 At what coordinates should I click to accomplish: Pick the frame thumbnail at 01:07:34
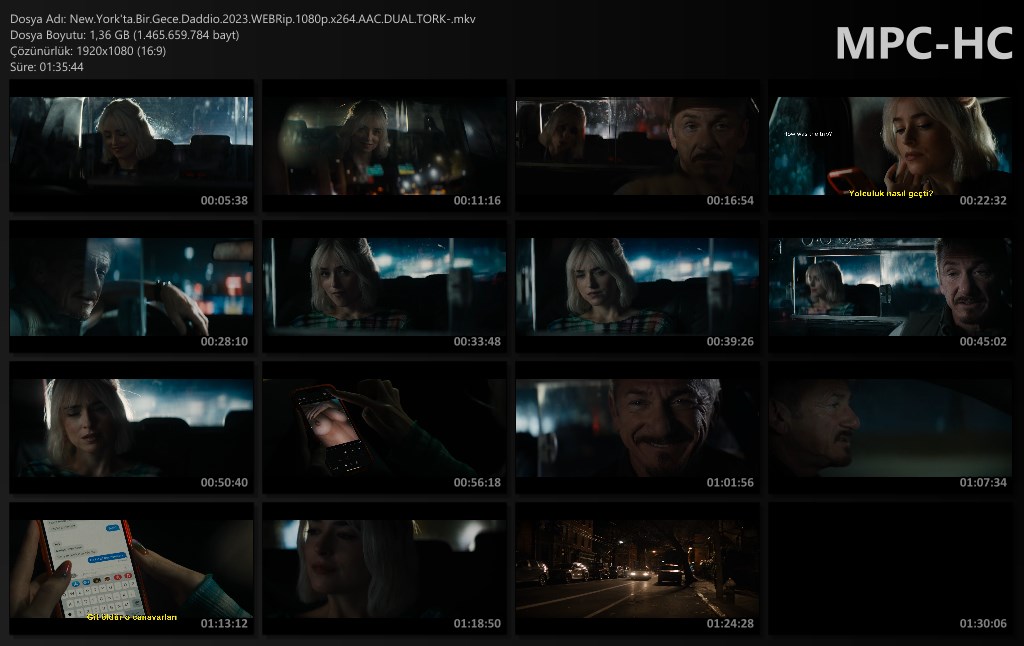(x=890, y=428)
